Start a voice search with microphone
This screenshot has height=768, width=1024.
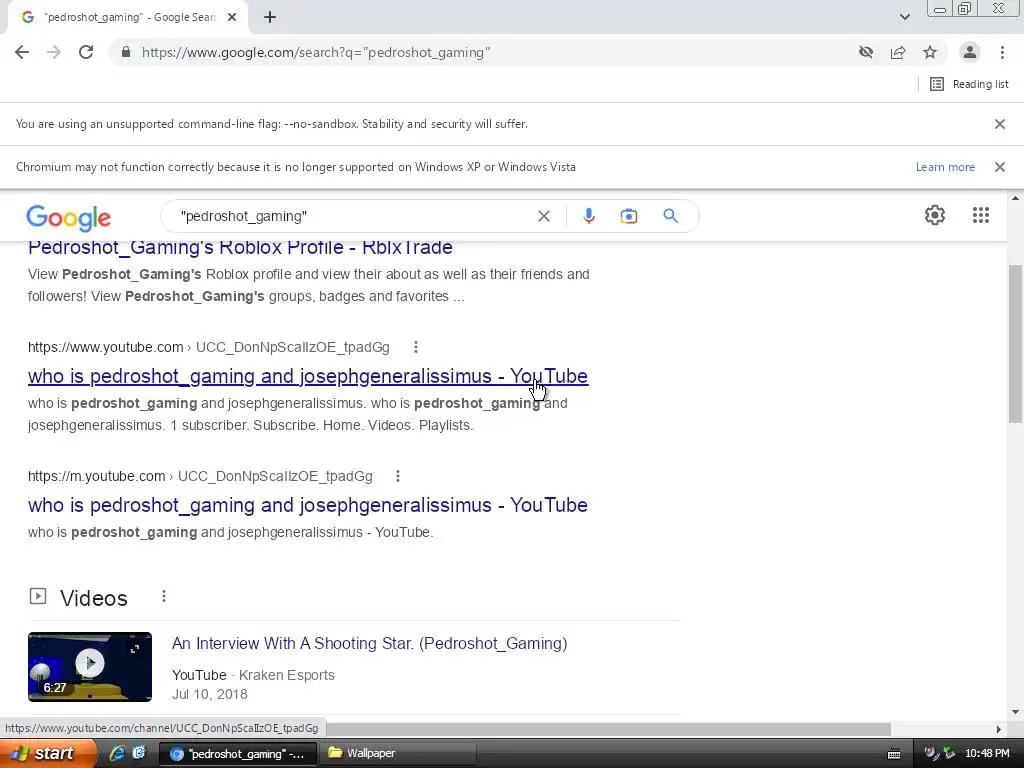click(x=588, y=216)
